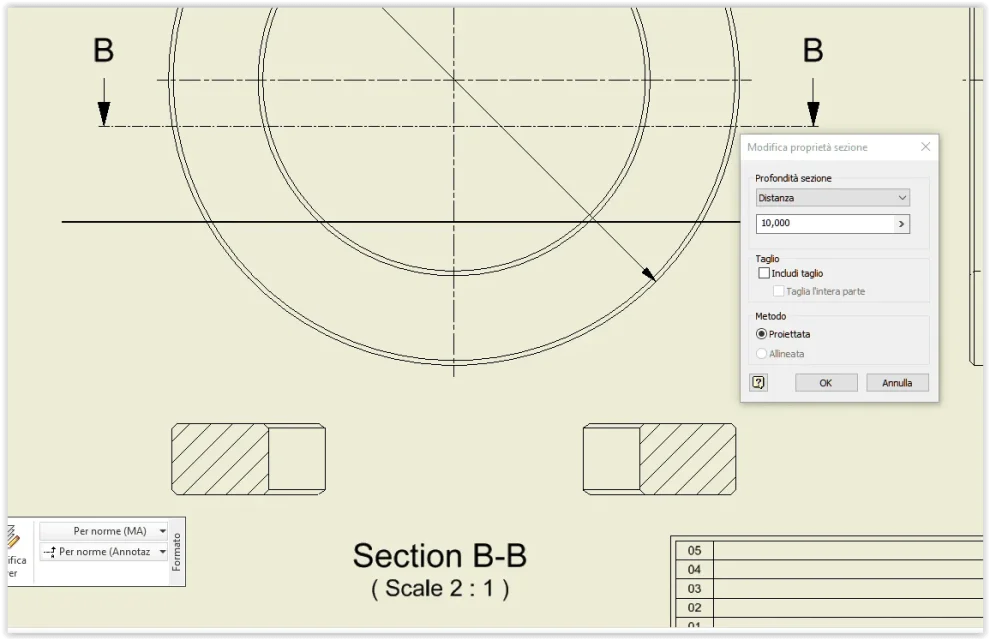Click the Formato panel label

(176, 552)
